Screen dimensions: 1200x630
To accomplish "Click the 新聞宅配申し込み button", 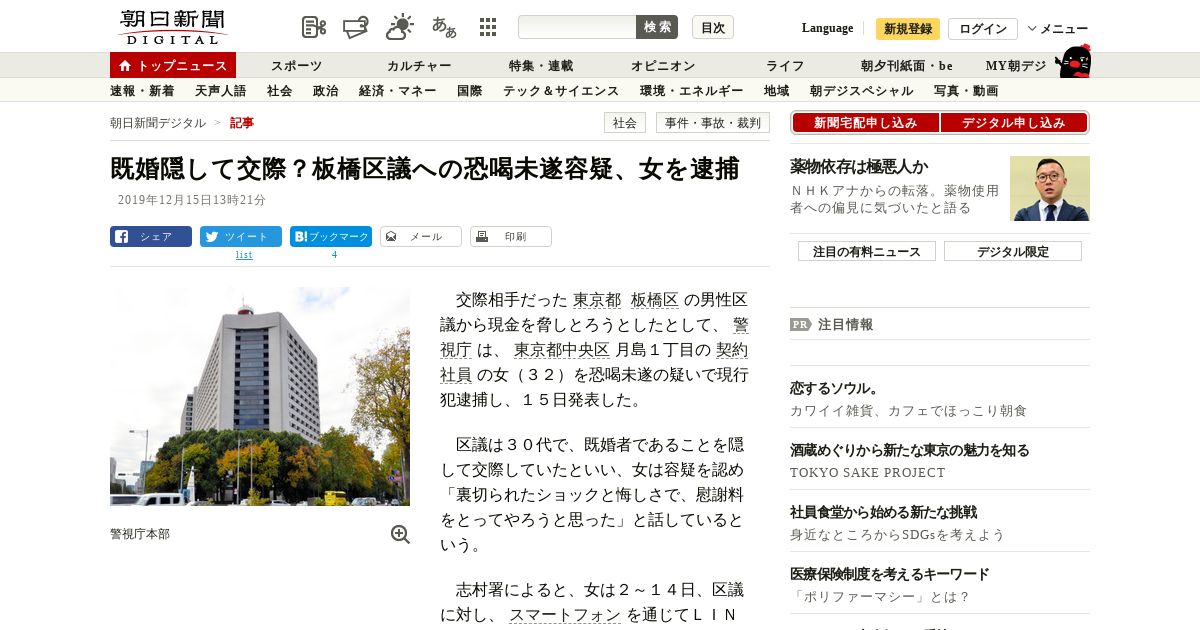I will (866, 123).
